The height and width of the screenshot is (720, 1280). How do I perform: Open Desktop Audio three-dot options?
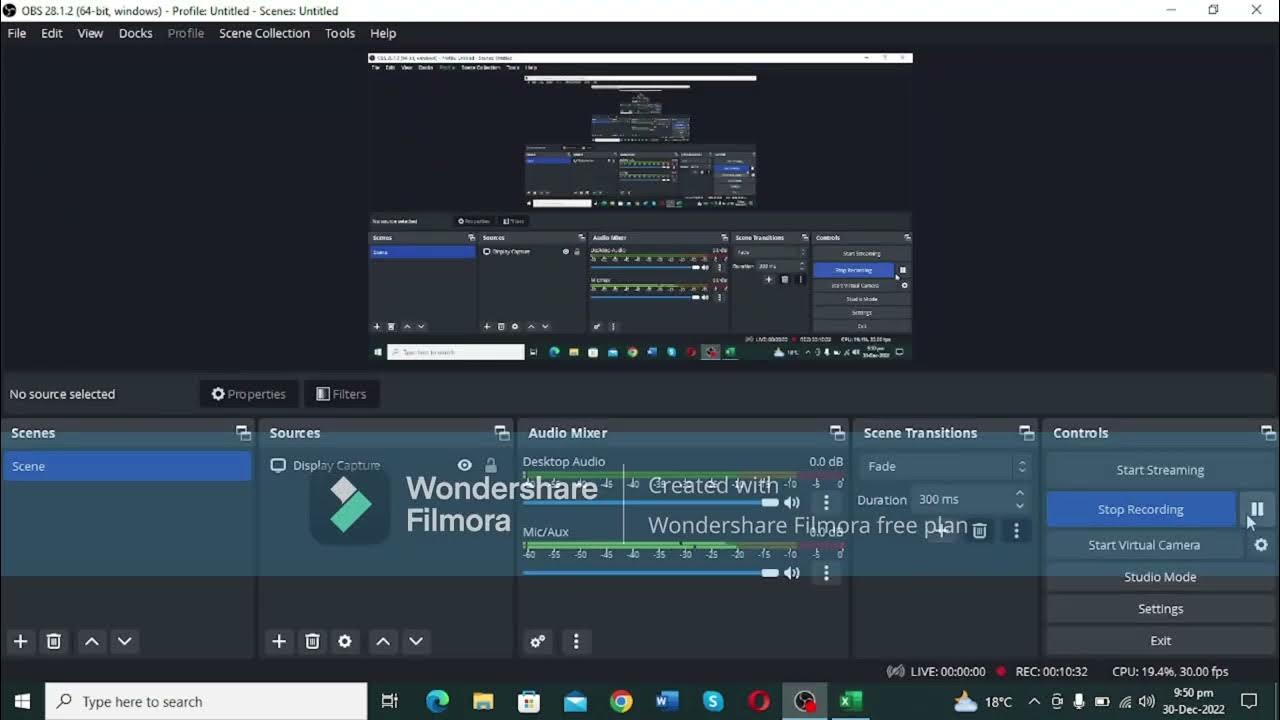(826, 502)
